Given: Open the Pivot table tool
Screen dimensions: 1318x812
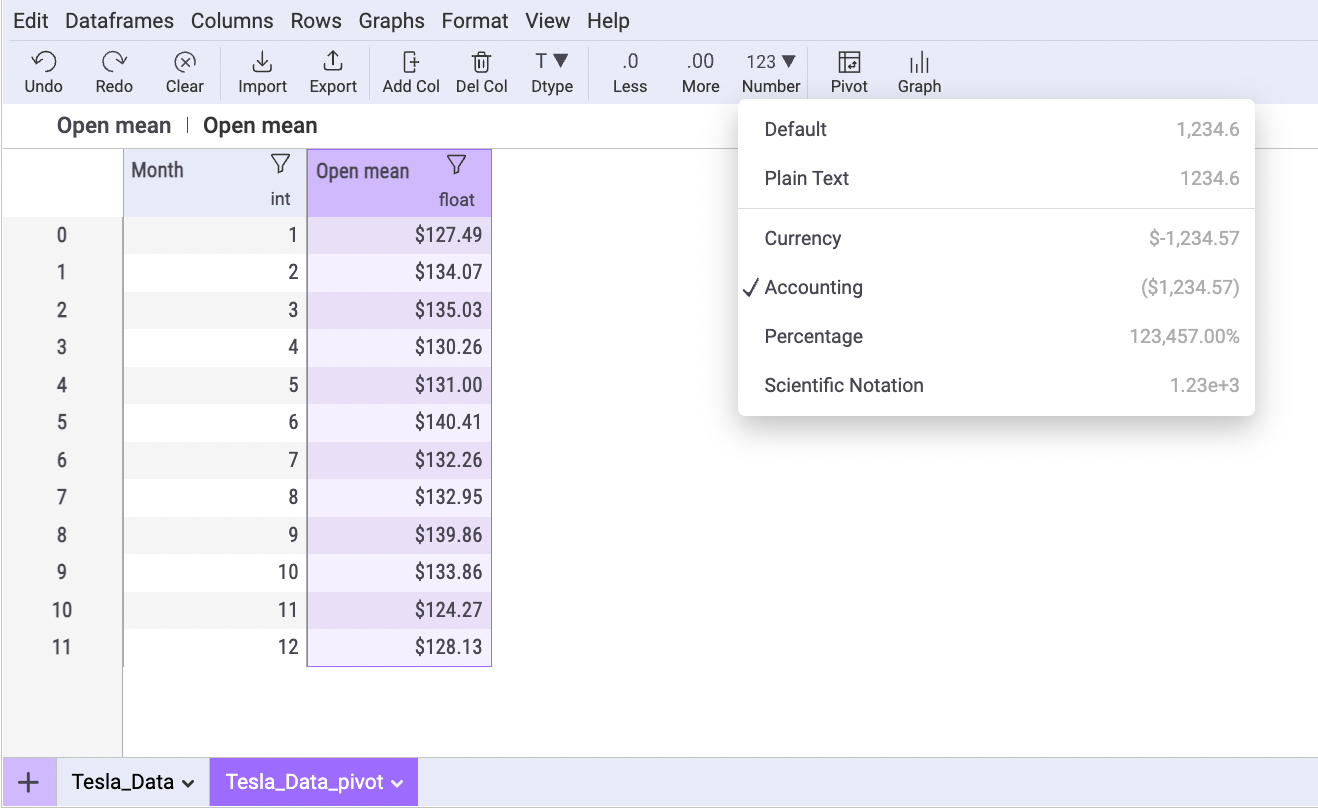Looking at the screenshot, I should [849, 62].
